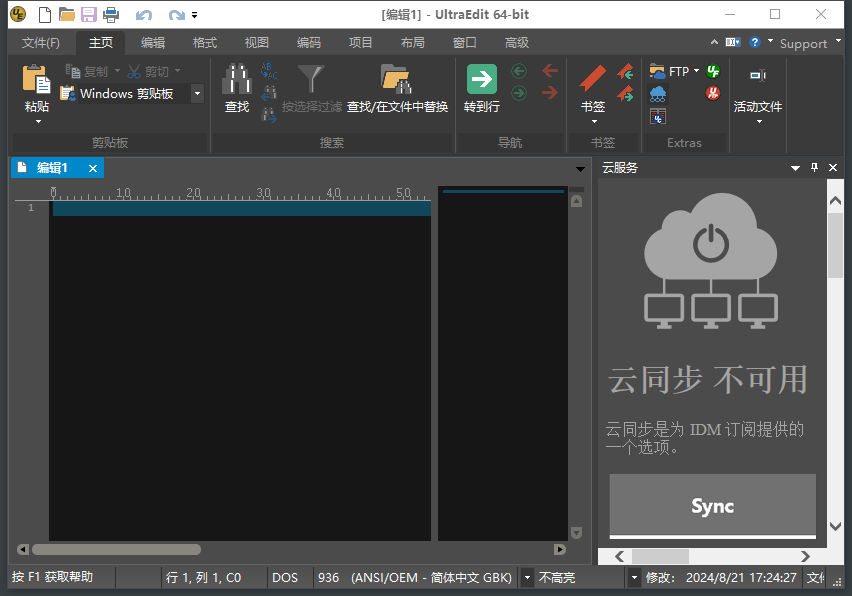Viewport: 852px width, 596px height.
Task: Click the new file icon in the title bar
Action: point(45,15)
